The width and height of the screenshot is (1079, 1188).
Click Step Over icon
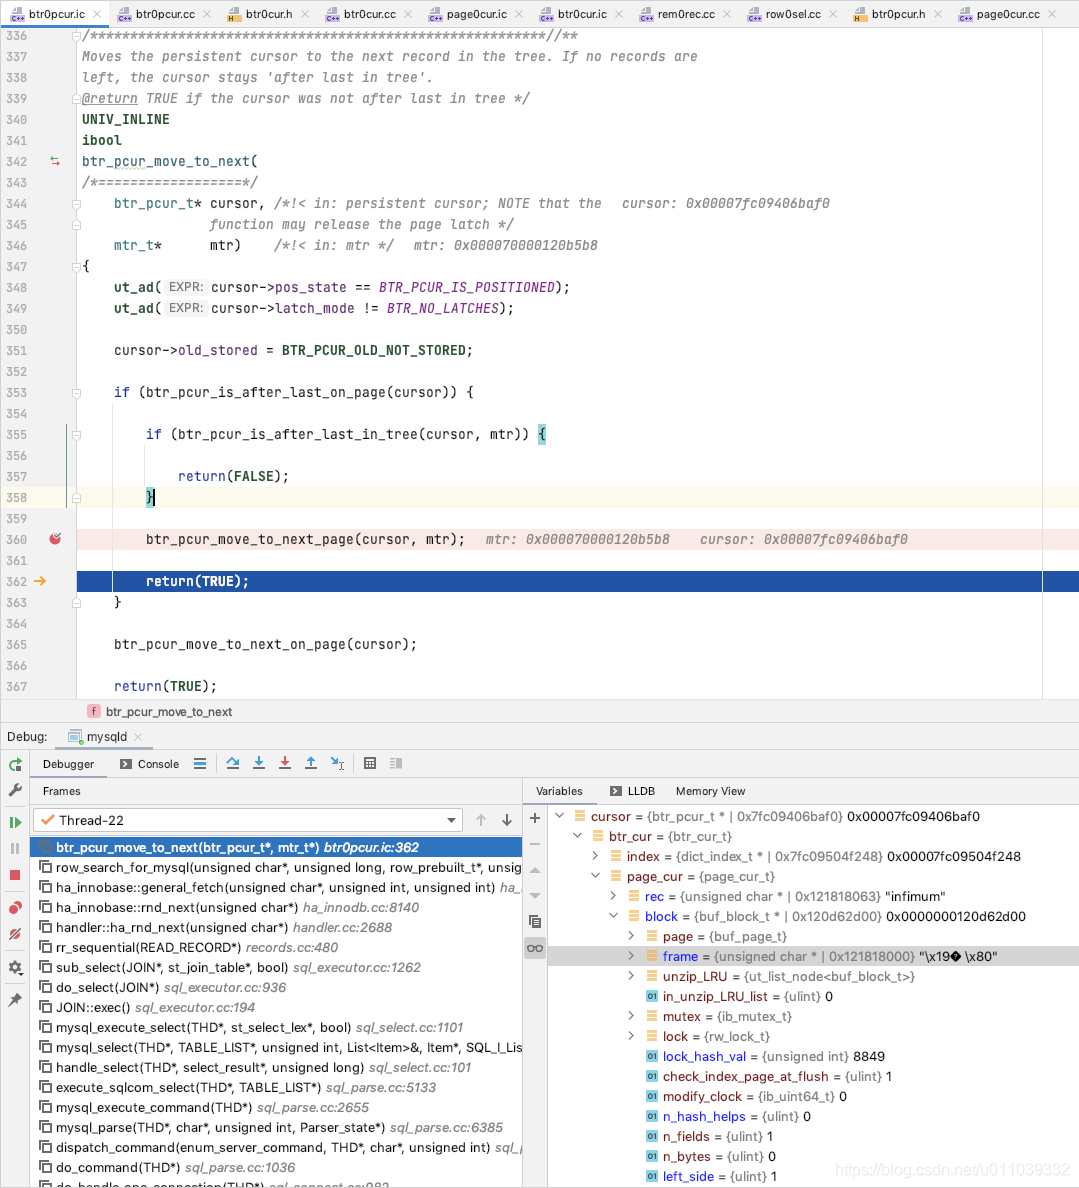[233, 764]
